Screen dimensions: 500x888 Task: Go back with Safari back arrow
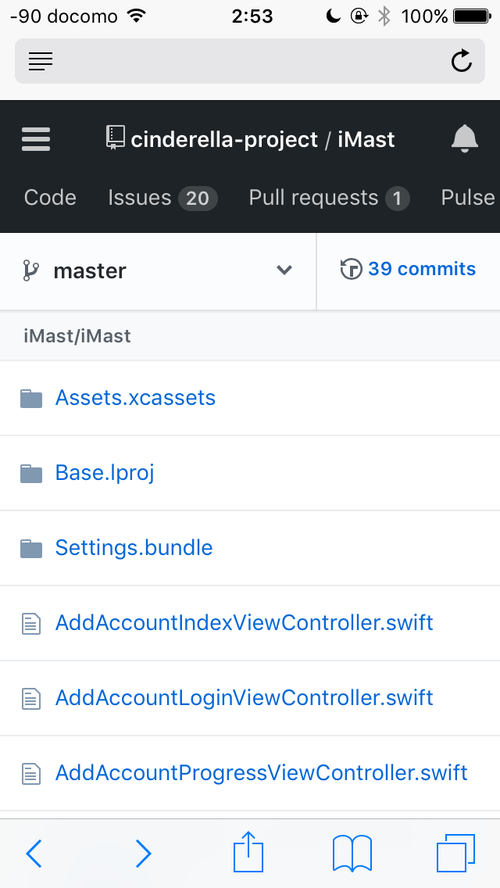click(34, 853)
